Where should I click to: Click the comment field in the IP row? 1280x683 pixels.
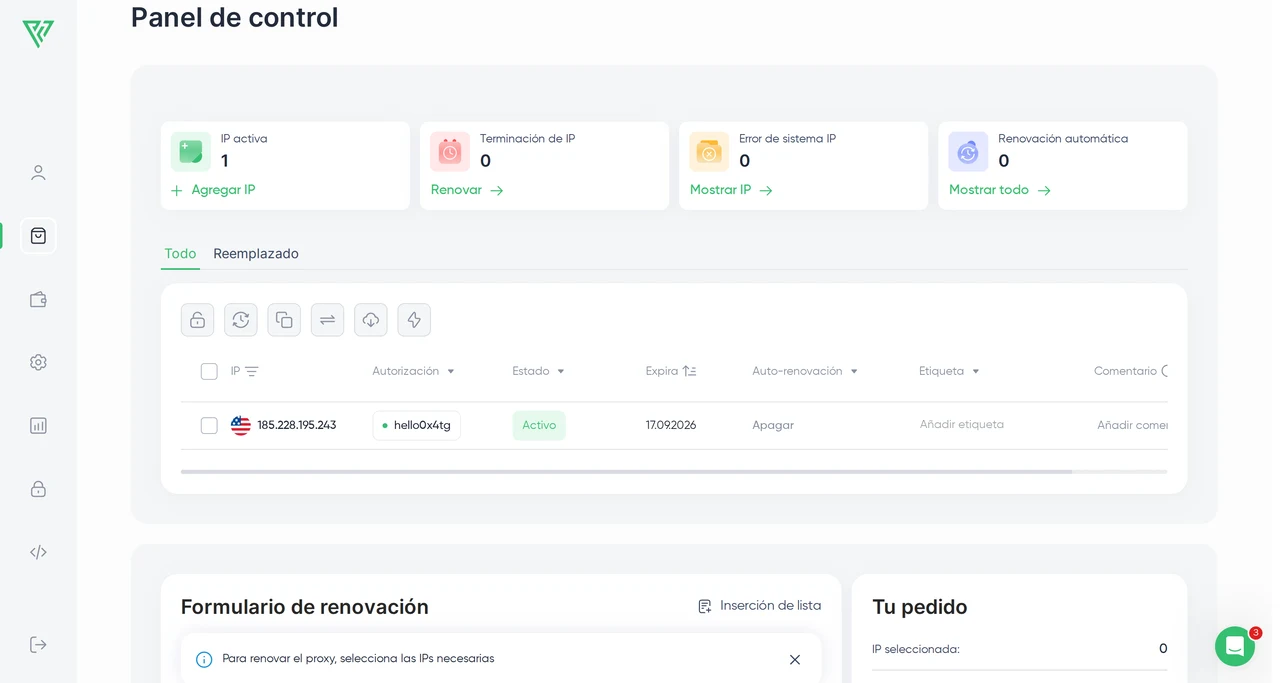1132,425
